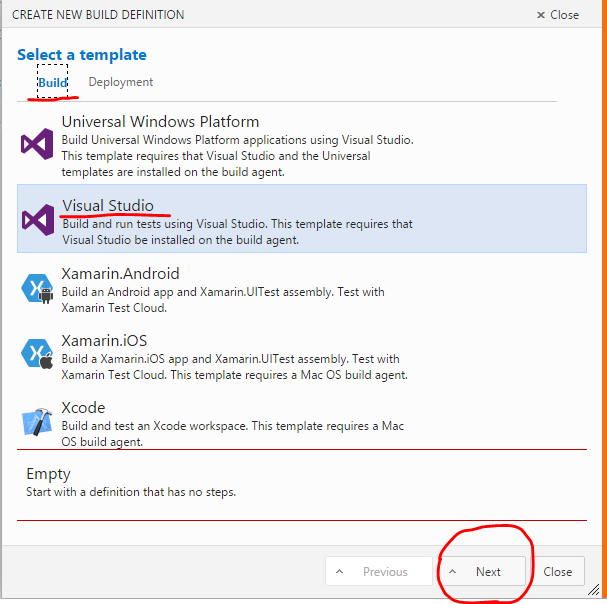
Task: Click the purple icon of the Visual Studio template
Action: coord(38,220)
